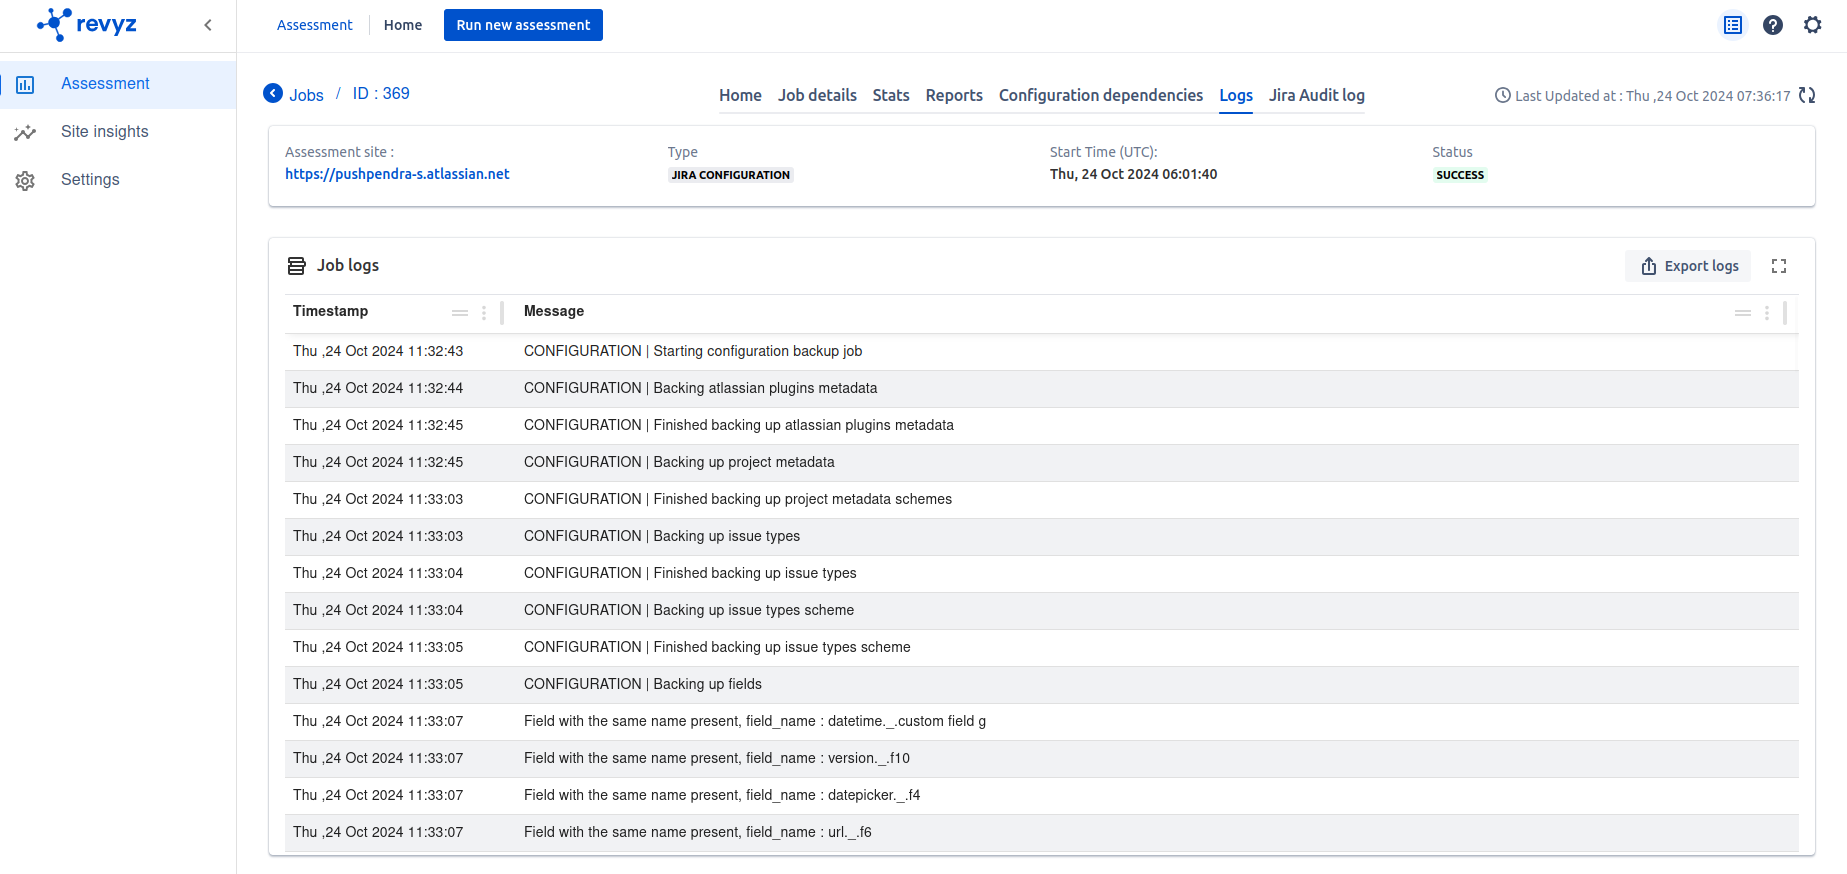
Task: Open the Assessment sidebar chart icon
Action: click(25, 85)
